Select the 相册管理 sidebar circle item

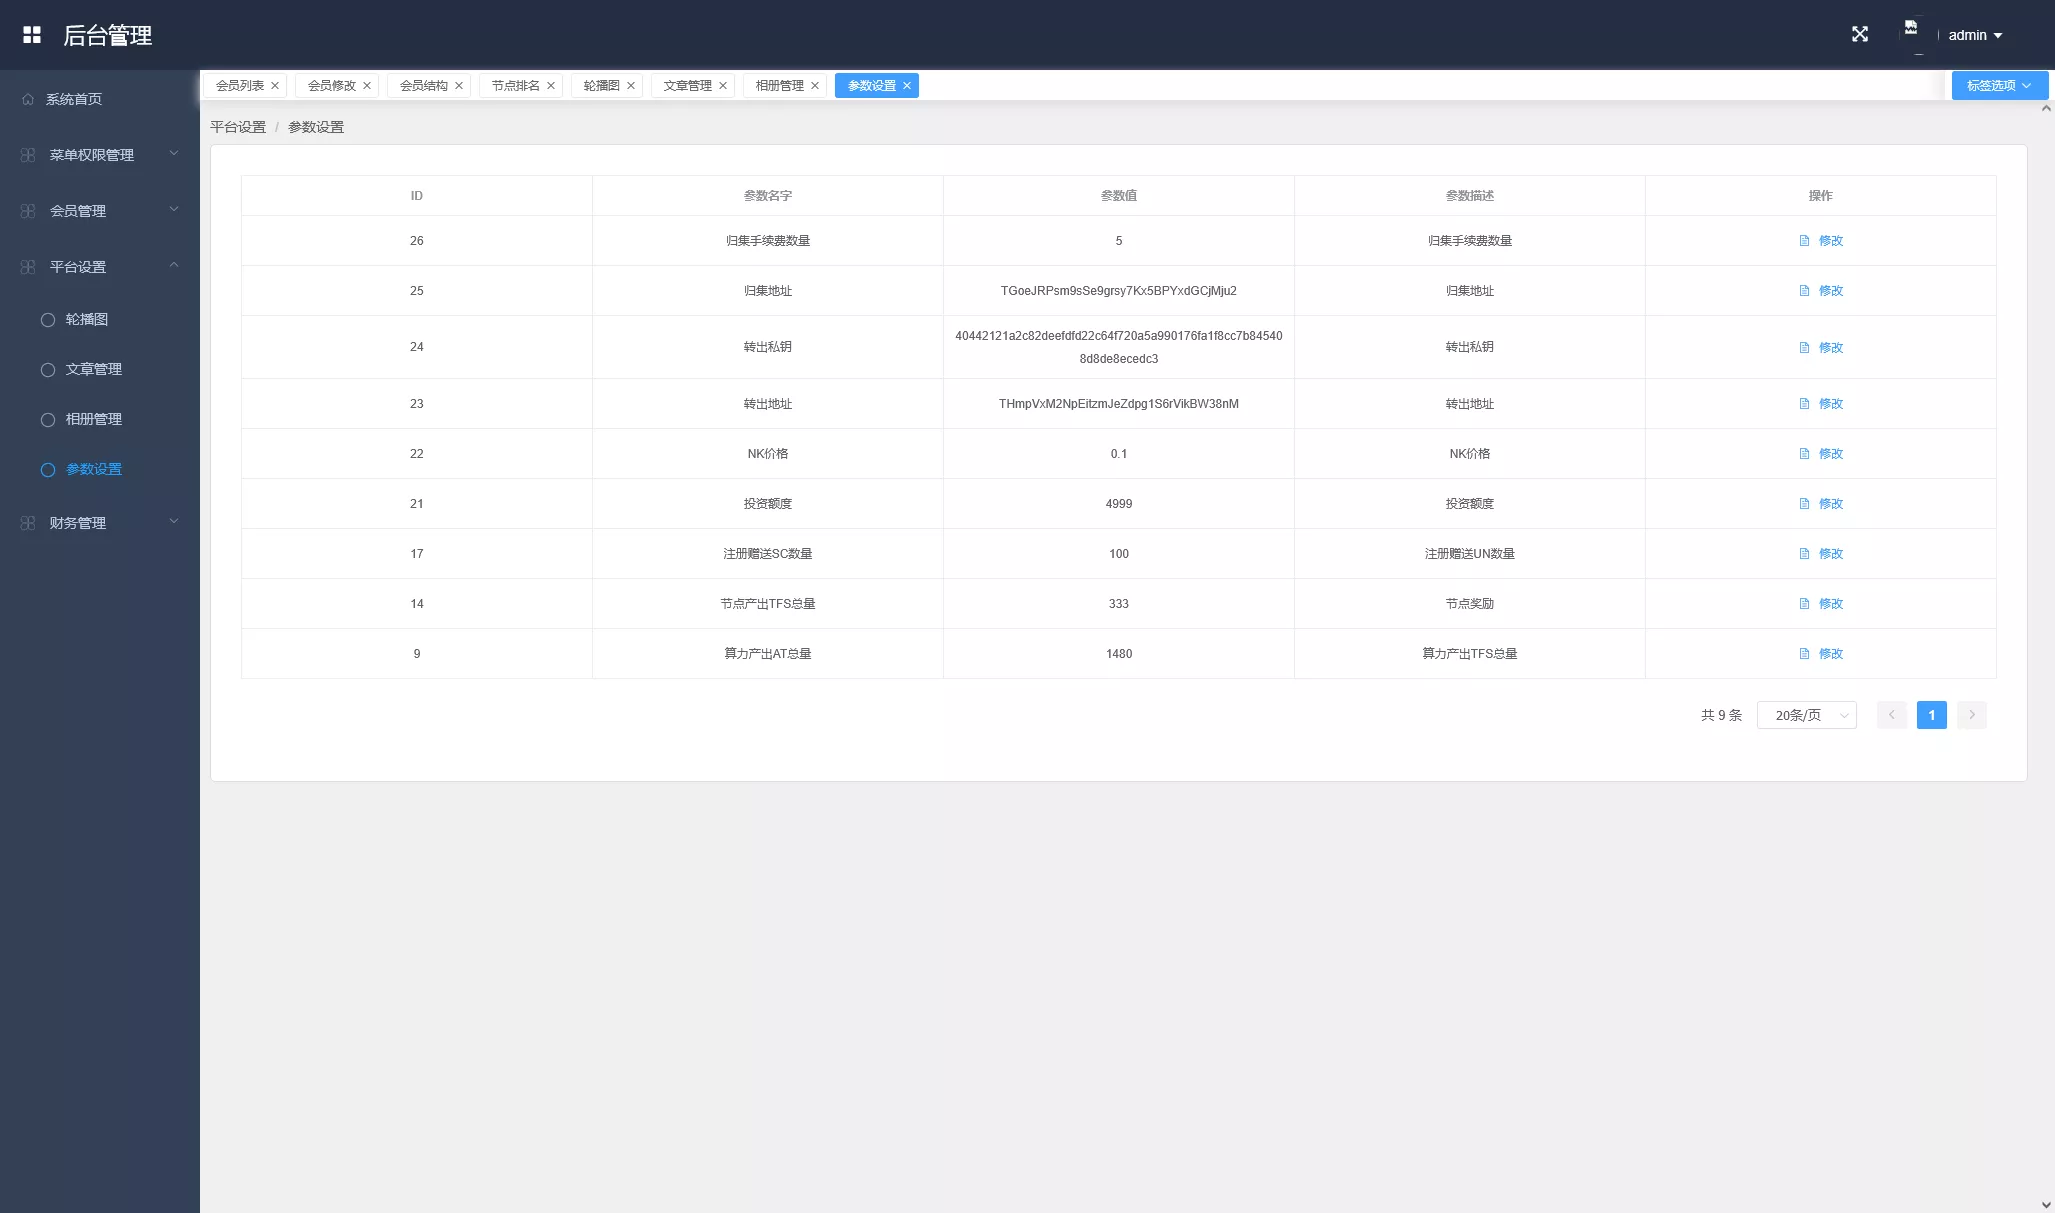click(47, 420)
